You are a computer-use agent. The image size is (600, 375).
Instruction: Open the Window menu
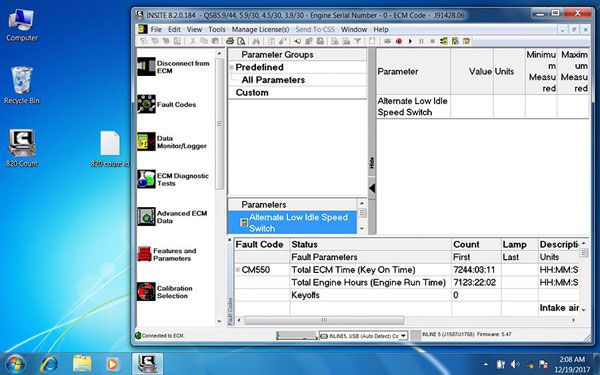pyautogui.click(x=354, y=29)
